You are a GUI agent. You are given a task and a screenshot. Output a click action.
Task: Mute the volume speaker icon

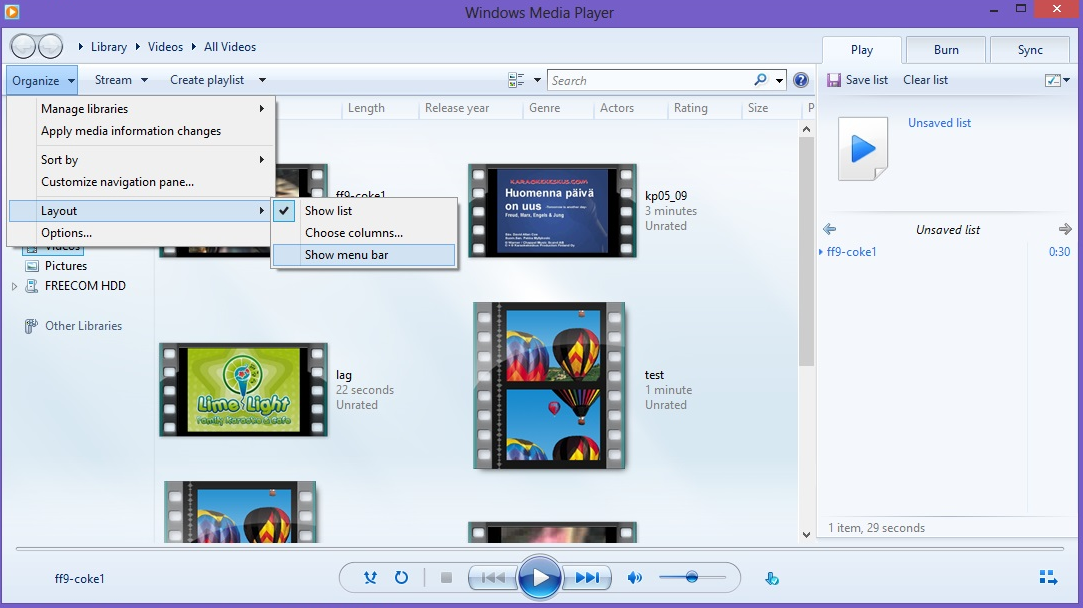click(634, 577)
